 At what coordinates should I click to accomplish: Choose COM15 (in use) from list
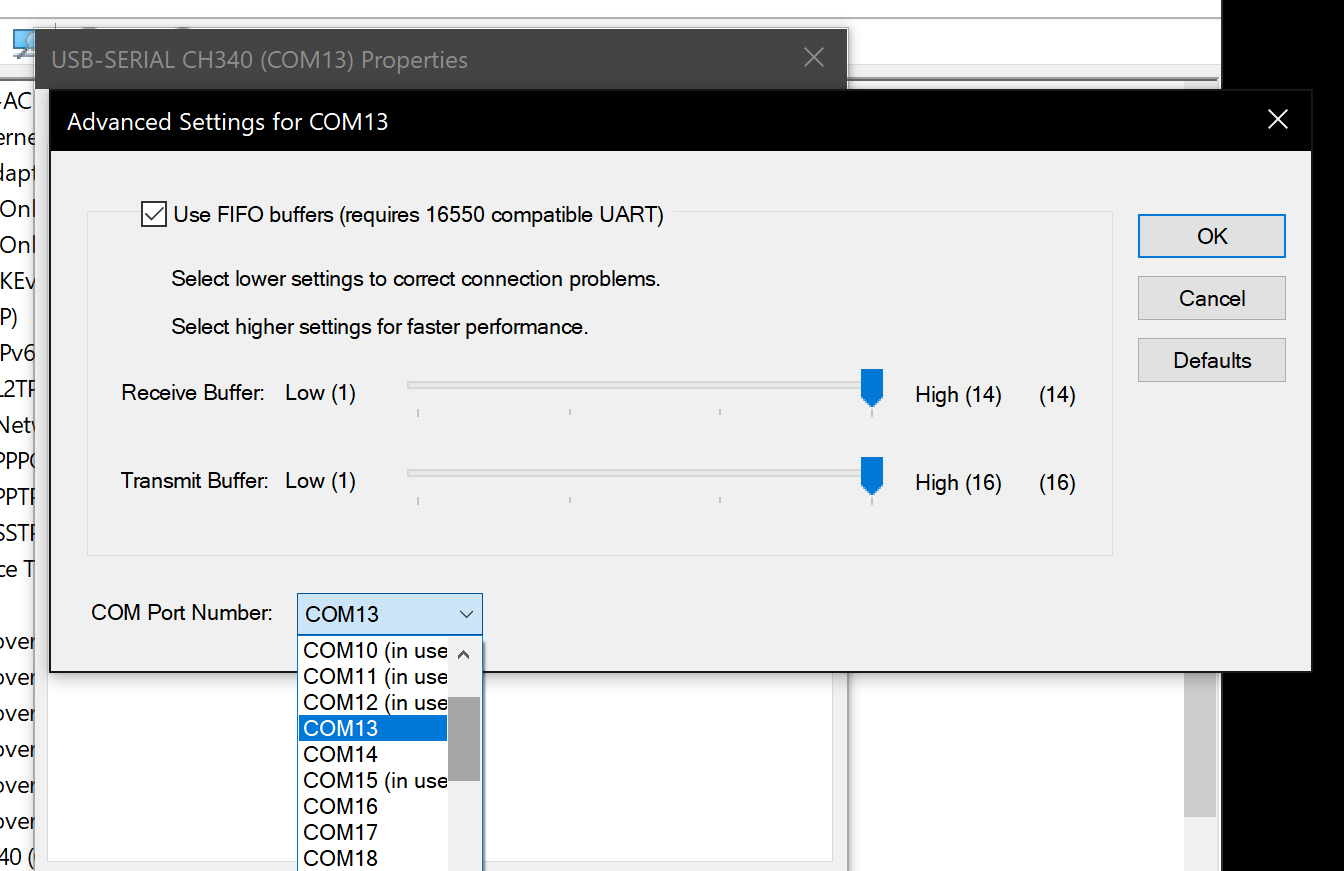(373, 780)
